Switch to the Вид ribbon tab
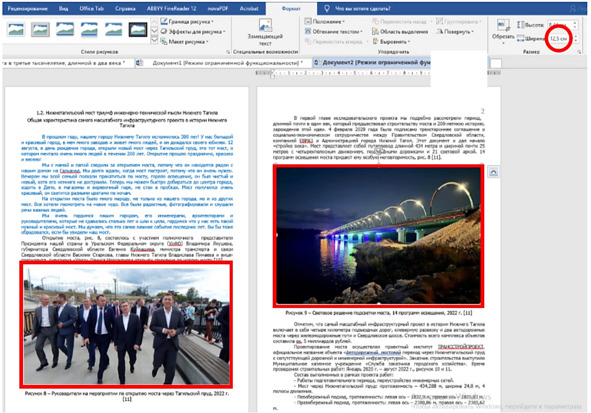Screen dimensions: 591x413 pos(63,8)
